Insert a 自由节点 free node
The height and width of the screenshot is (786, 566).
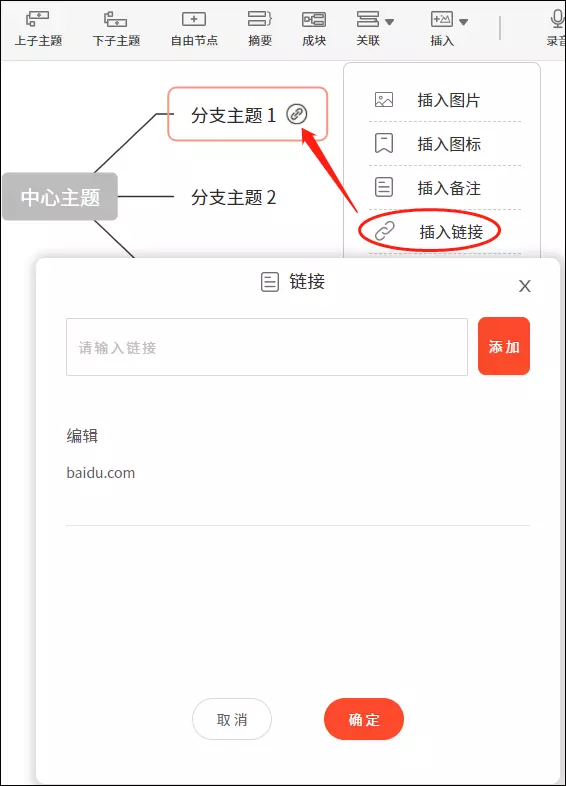[194, 20]
